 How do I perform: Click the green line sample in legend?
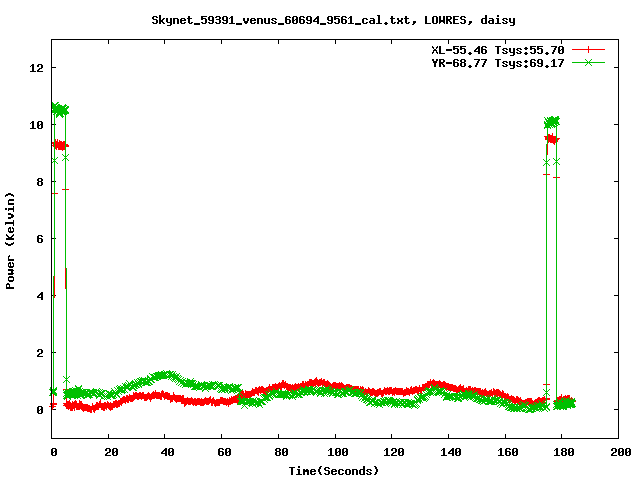point(588,62)
